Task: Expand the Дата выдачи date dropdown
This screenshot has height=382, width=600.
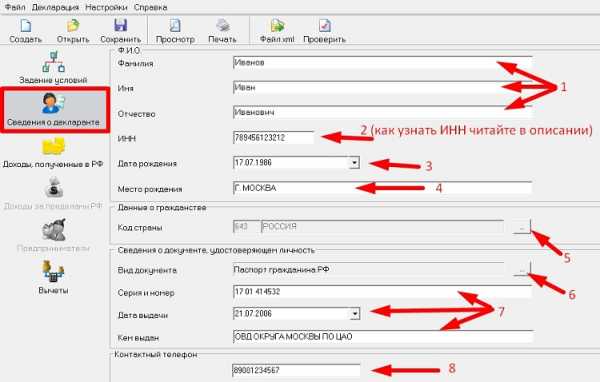Action: point(355,314)
